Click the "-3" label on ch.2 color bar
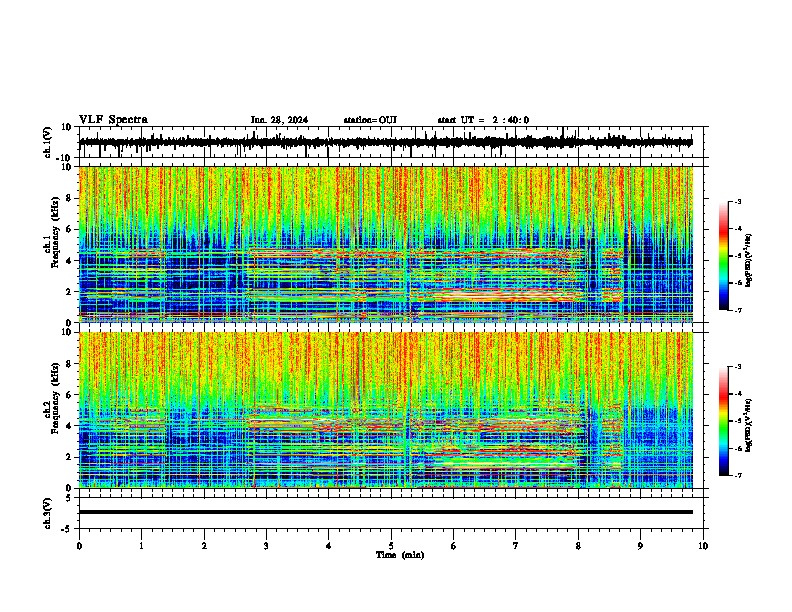 tap(737, 367)
